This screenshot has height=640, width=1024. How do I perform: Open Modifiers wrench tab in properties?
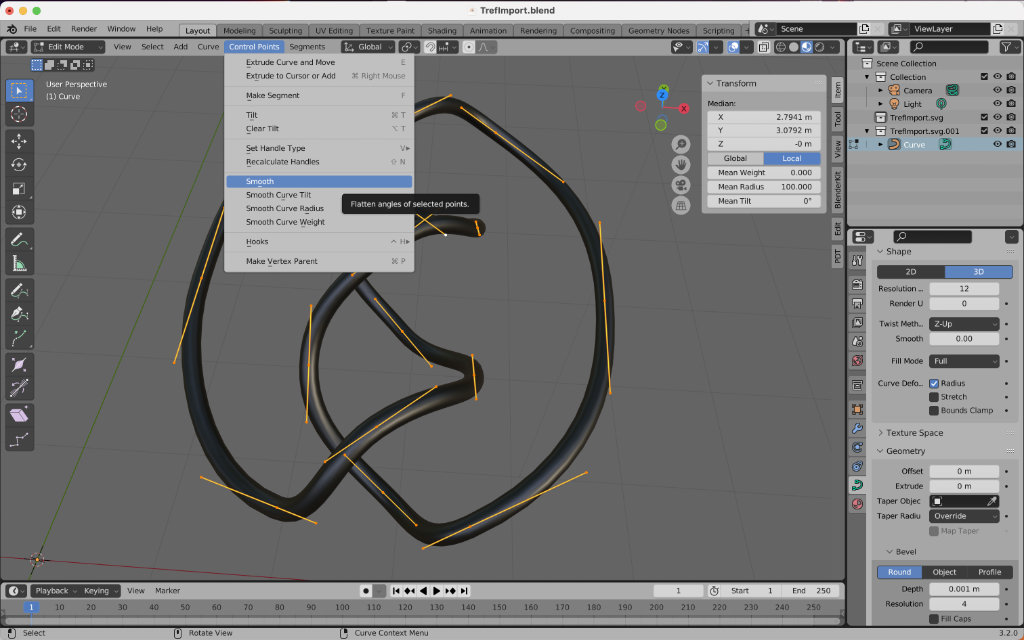tap(857, 428)
